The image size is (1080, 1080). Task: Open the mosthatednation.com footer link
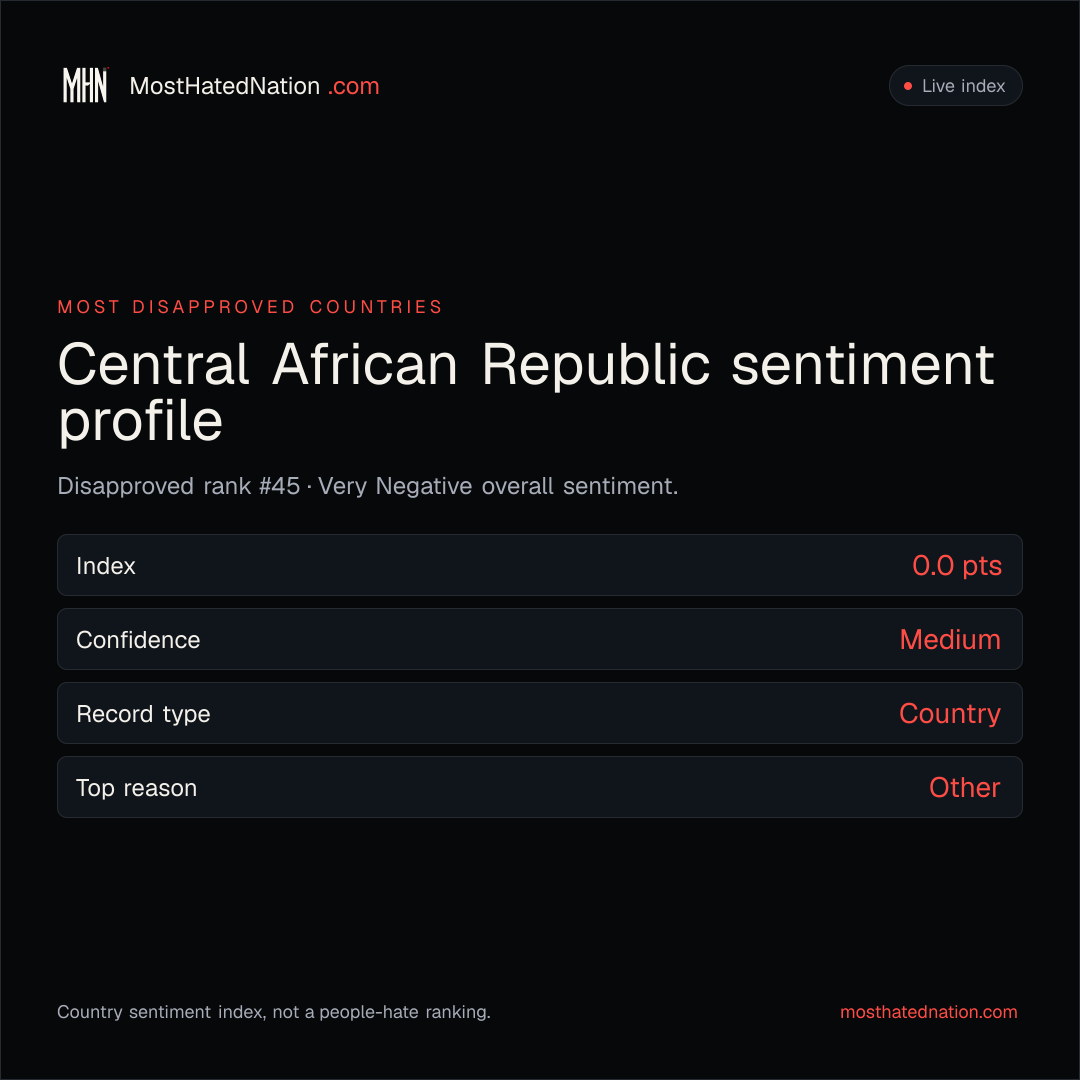[928, 1012]
